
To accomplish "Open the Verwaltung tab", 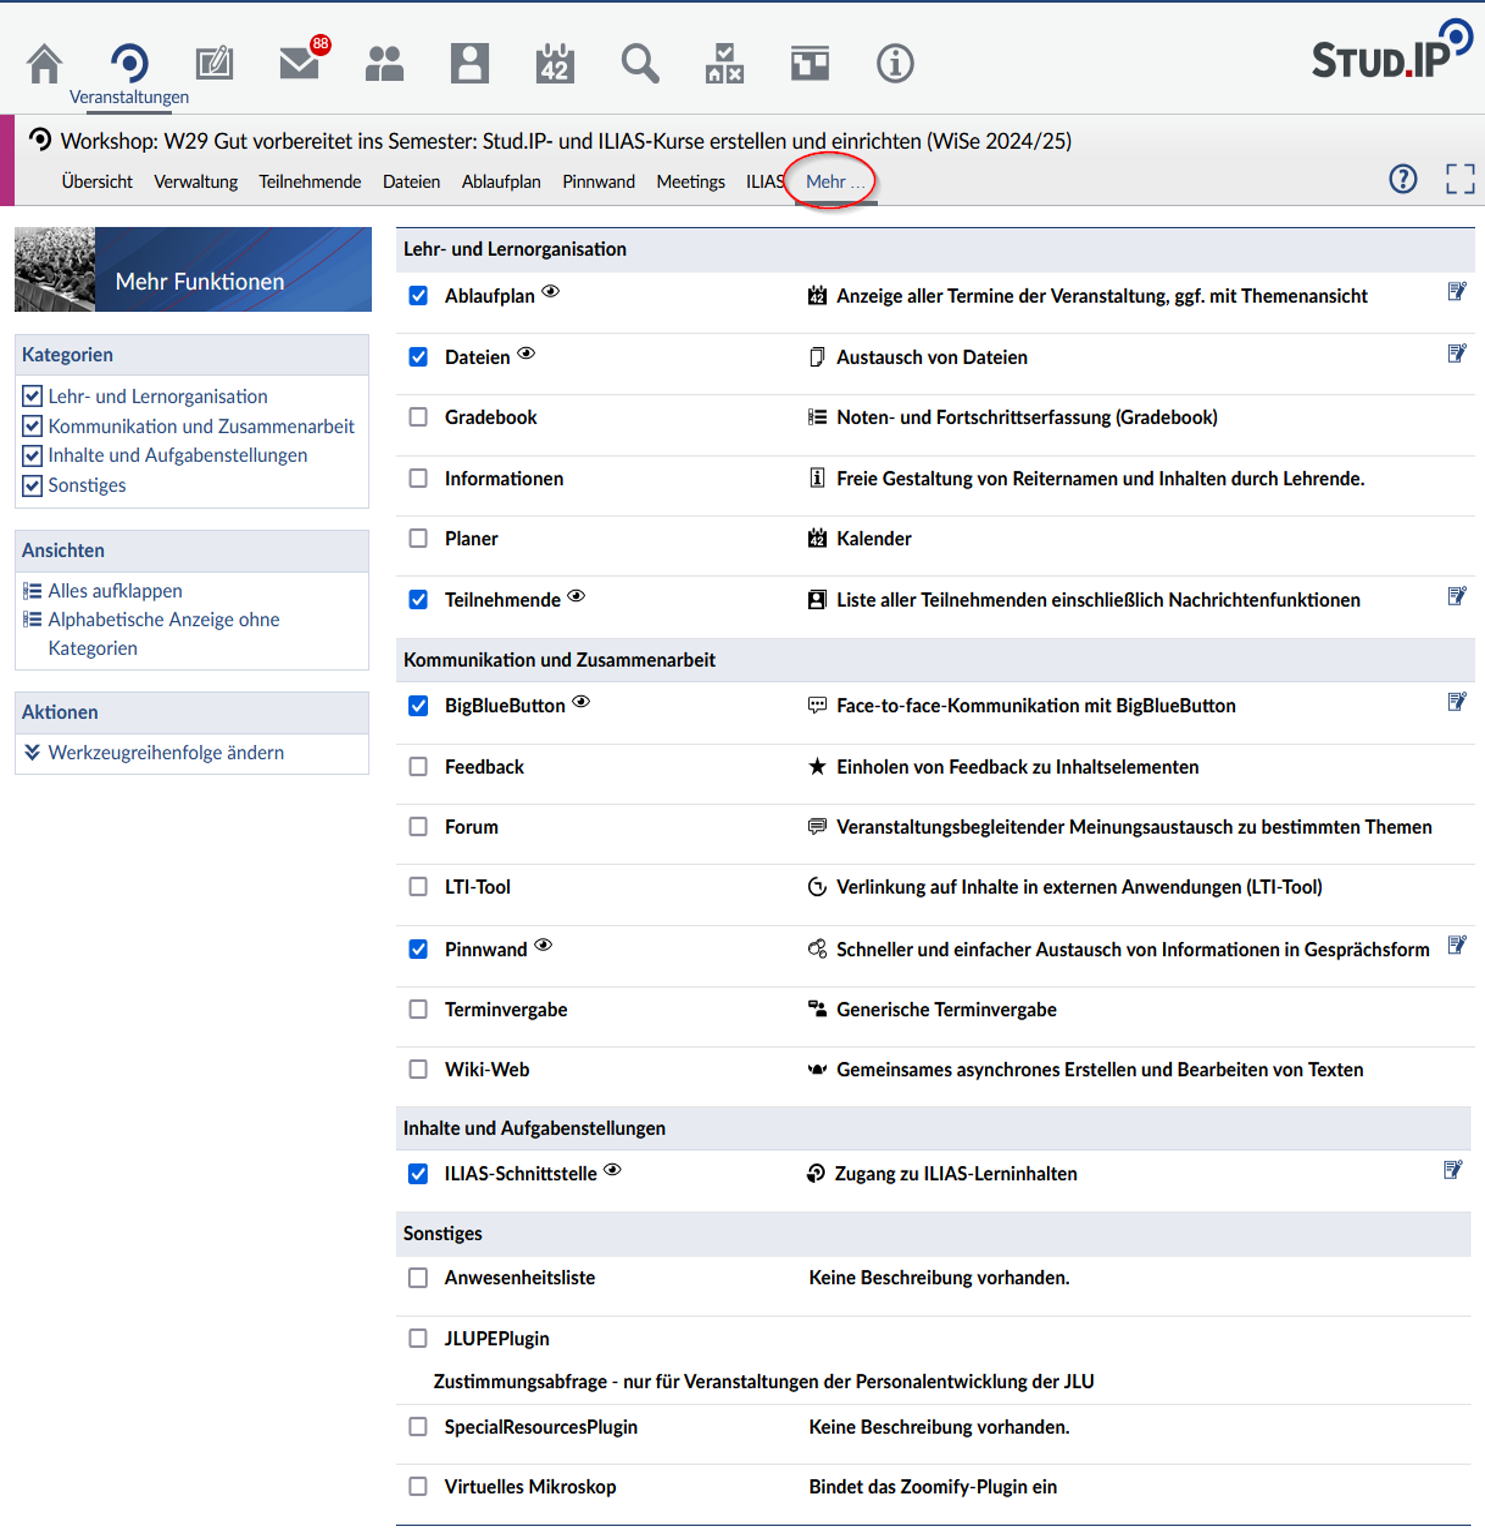I will coord(195,182).
